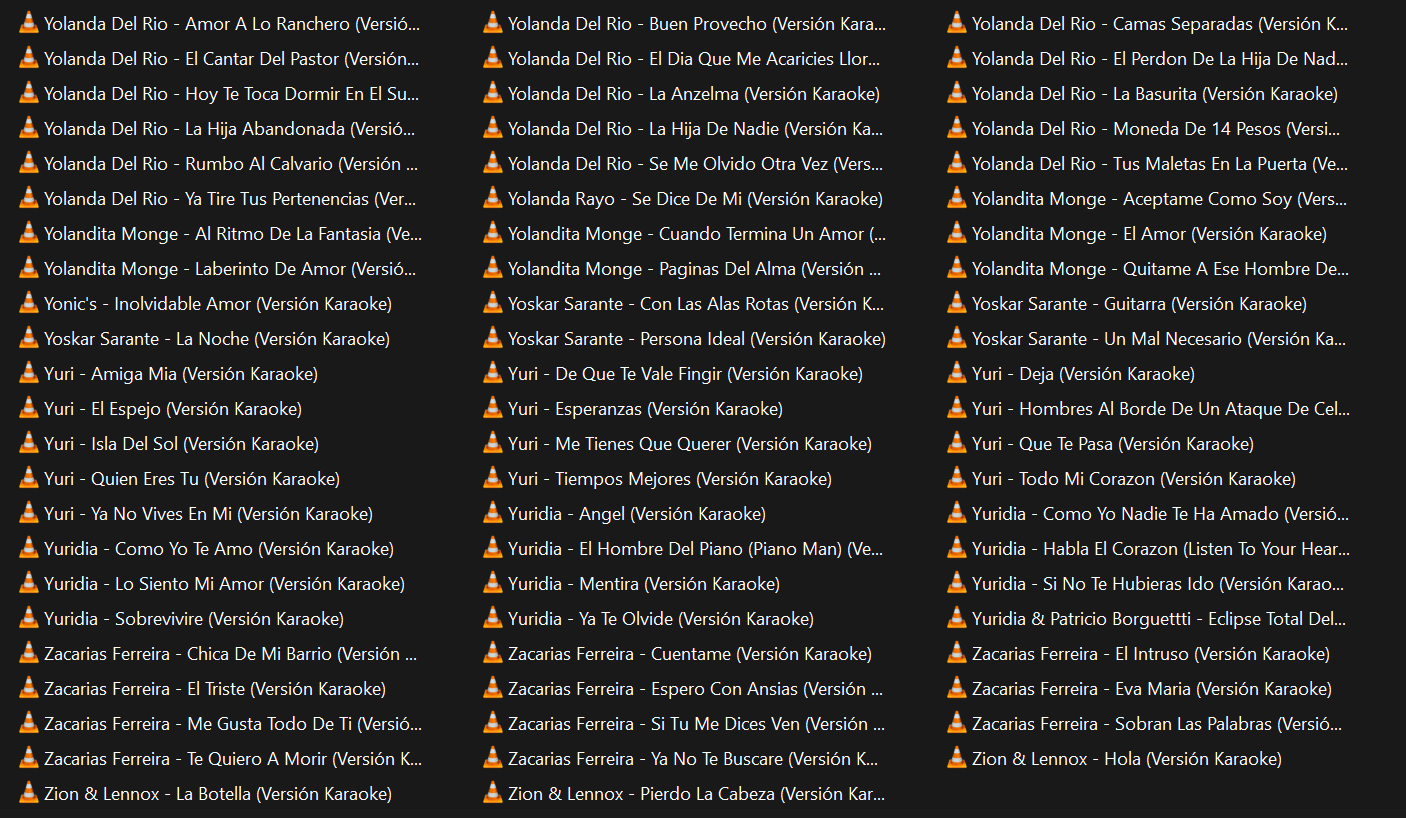The image size is (1406, 818).
Task: Select file Yuri - De Que Te Vale Fingir
Action: [x=673, y=373]
